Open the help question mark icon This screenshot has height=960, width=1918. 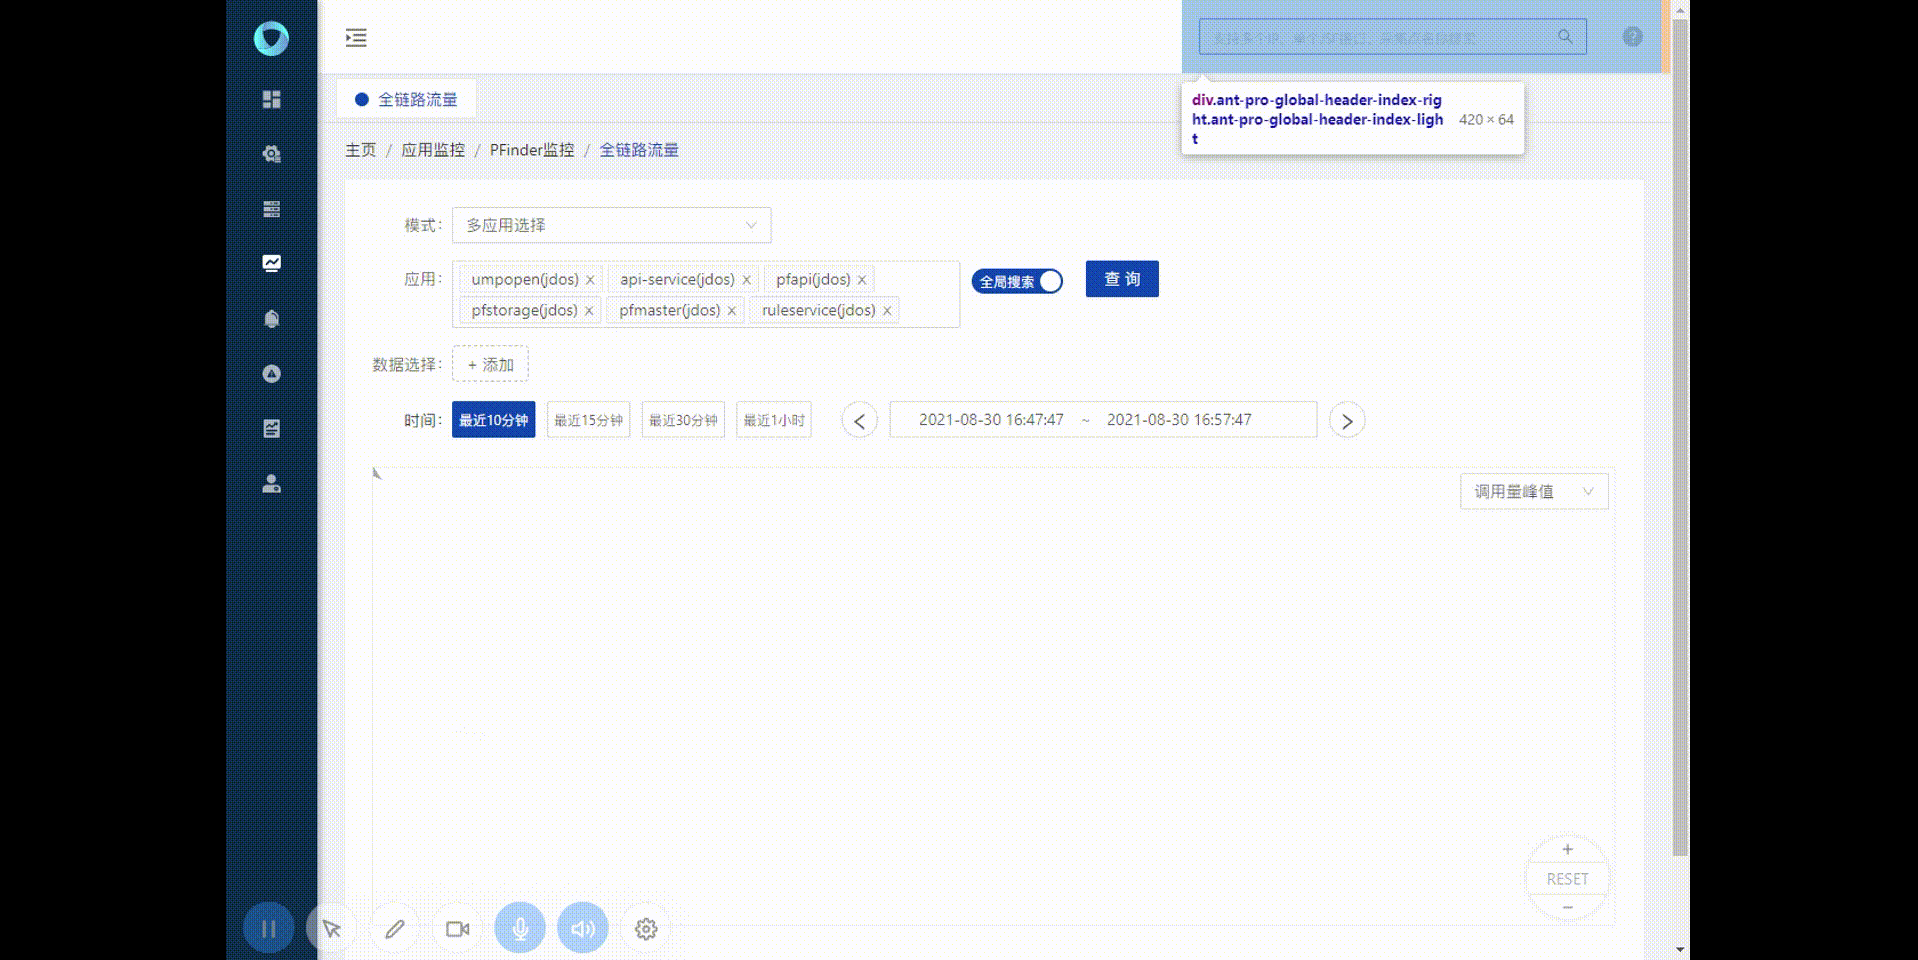coord(1632,37)
